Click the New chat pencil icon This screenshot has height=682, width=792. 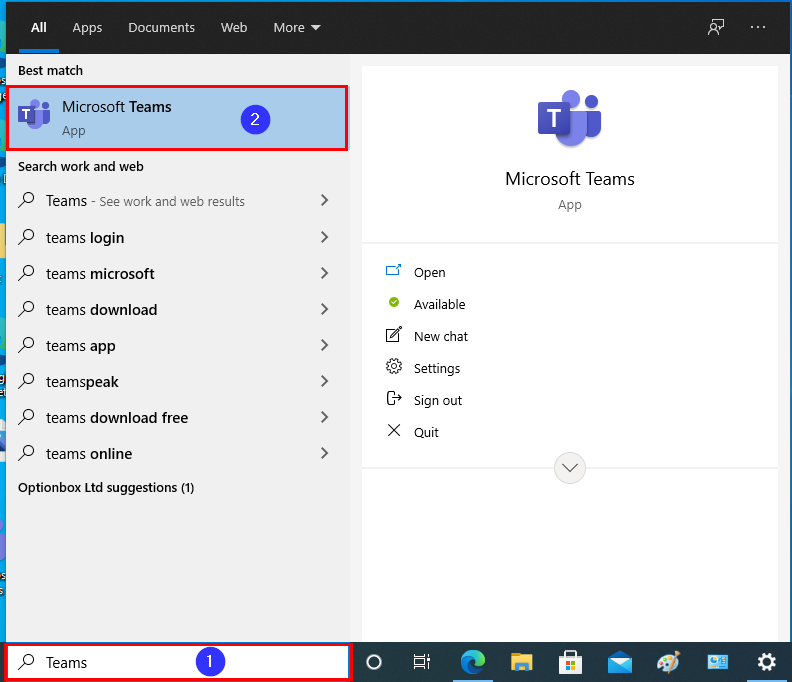[x=393, y=334]
